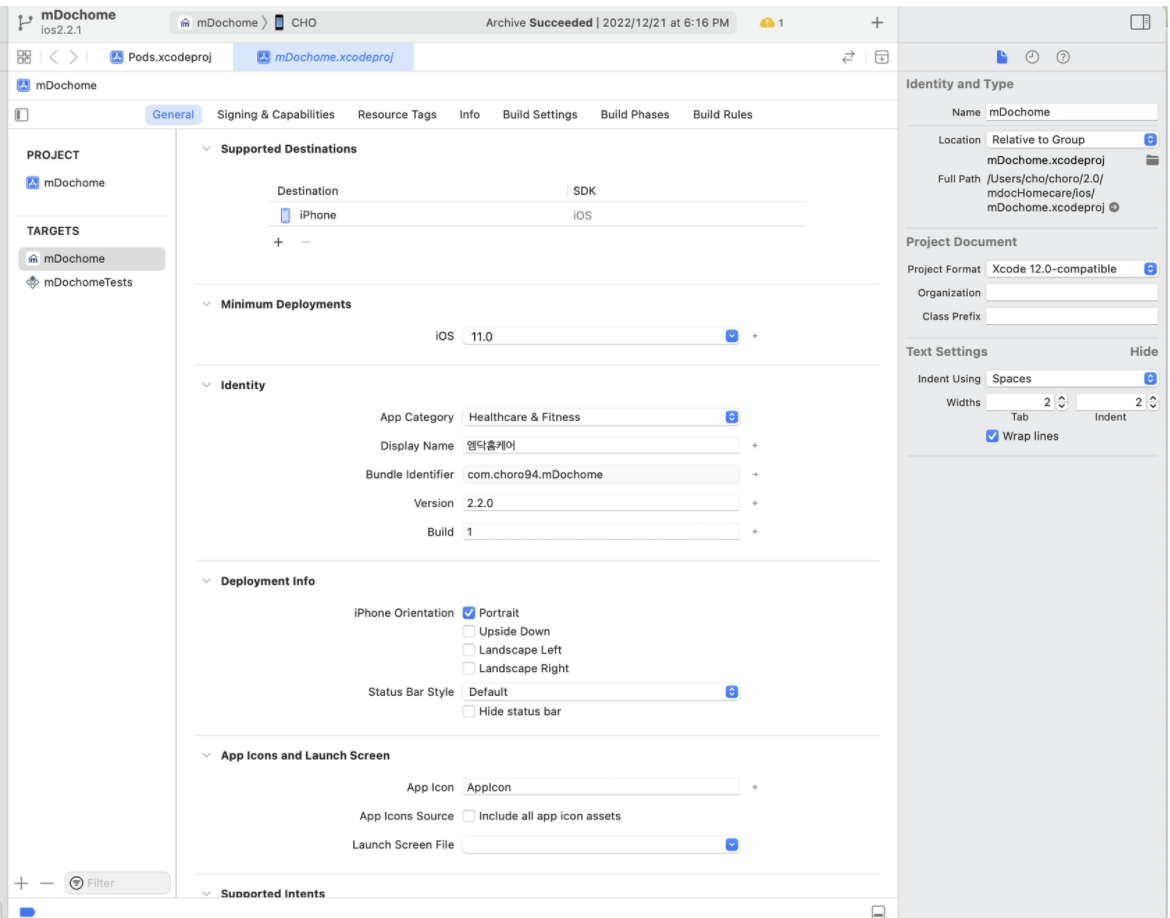1170x918 pixels.
Task: Select mDochomeTests target
Action: click(92, 282)
